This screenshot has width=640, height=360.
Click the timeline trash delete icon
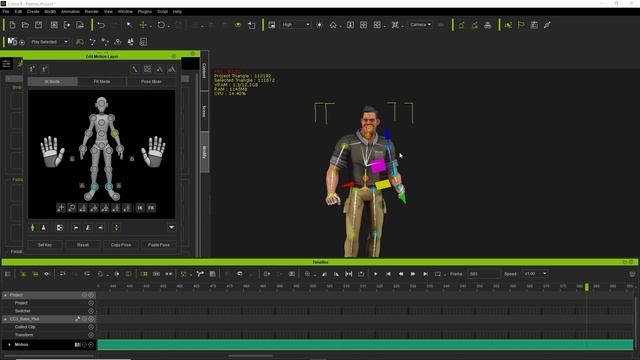coord(632,274)
